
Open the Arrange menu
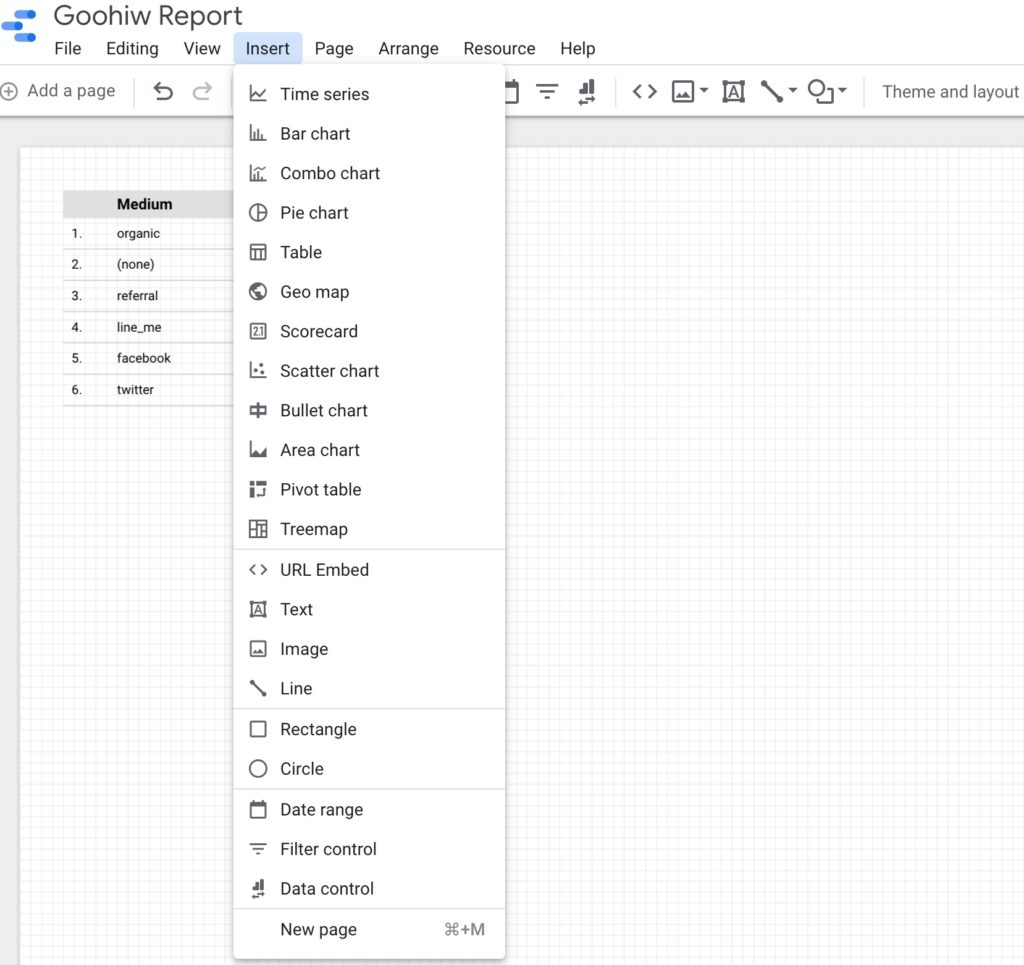[408, 48]
